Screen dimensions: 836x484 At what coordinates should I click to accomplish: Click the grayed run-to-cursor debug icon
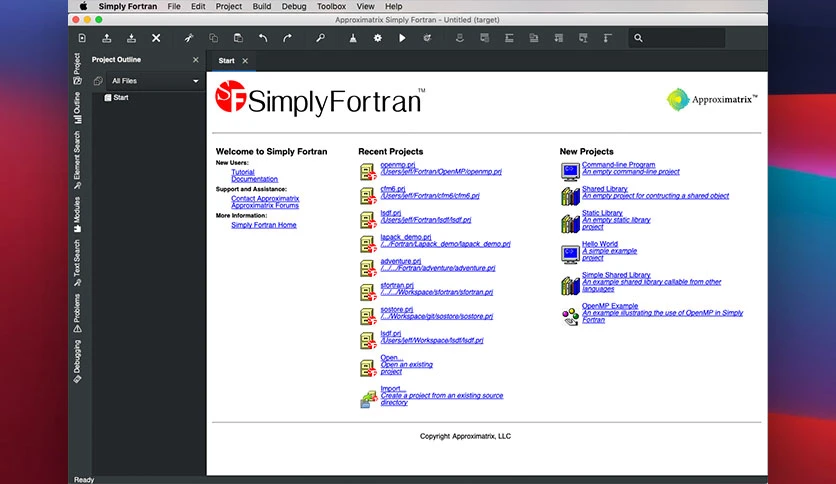(583, 38)
